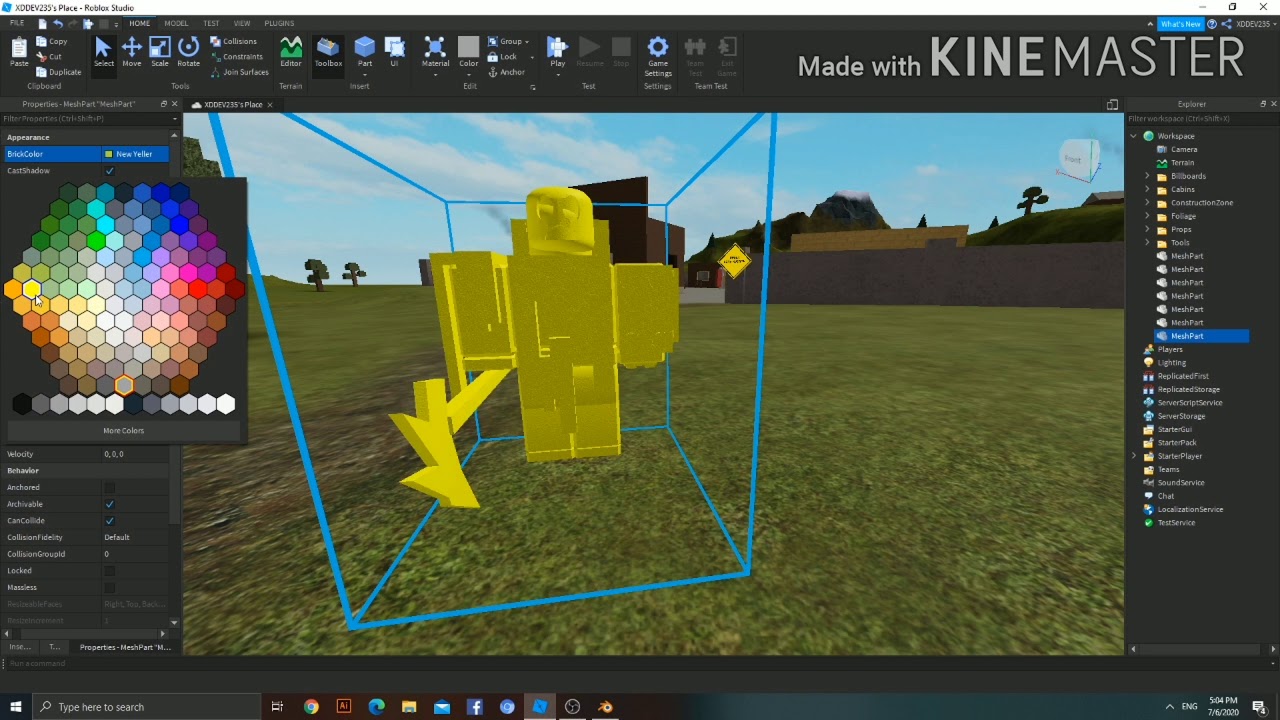Select the Select tool in ribbon
1280x720 pixels.
[x=103, y=53]
